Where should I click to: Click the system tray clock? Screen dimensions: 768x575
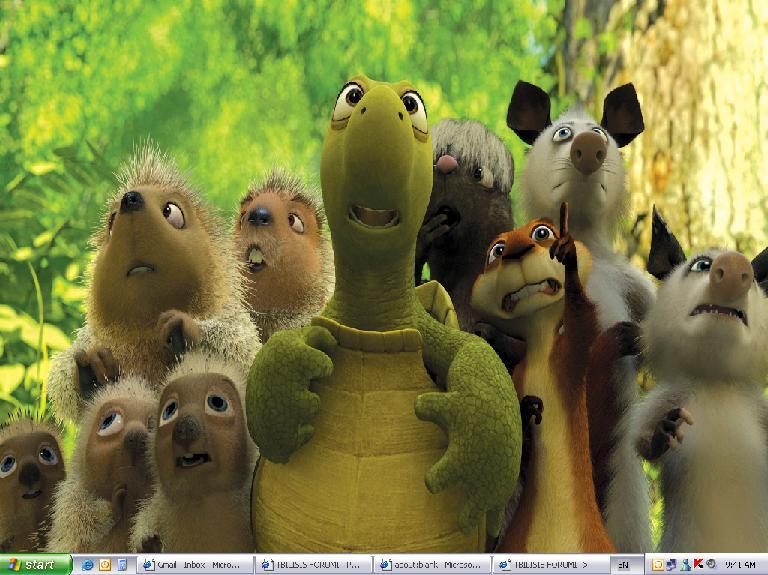tap(741, 565)
